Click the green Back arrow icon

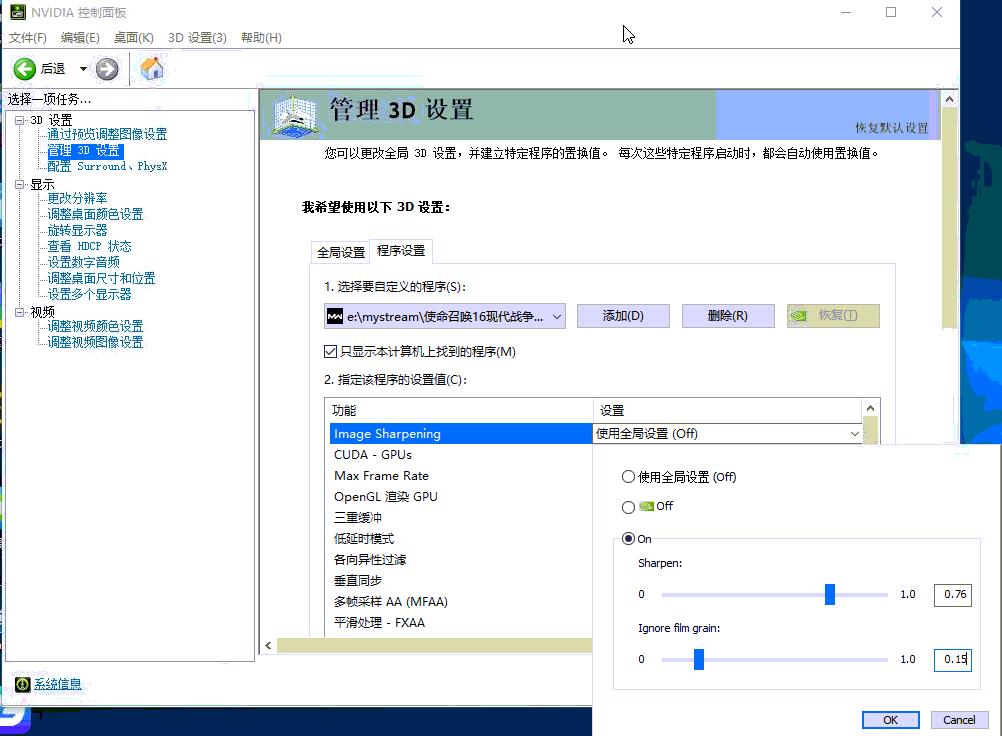(x=25, y=69)
